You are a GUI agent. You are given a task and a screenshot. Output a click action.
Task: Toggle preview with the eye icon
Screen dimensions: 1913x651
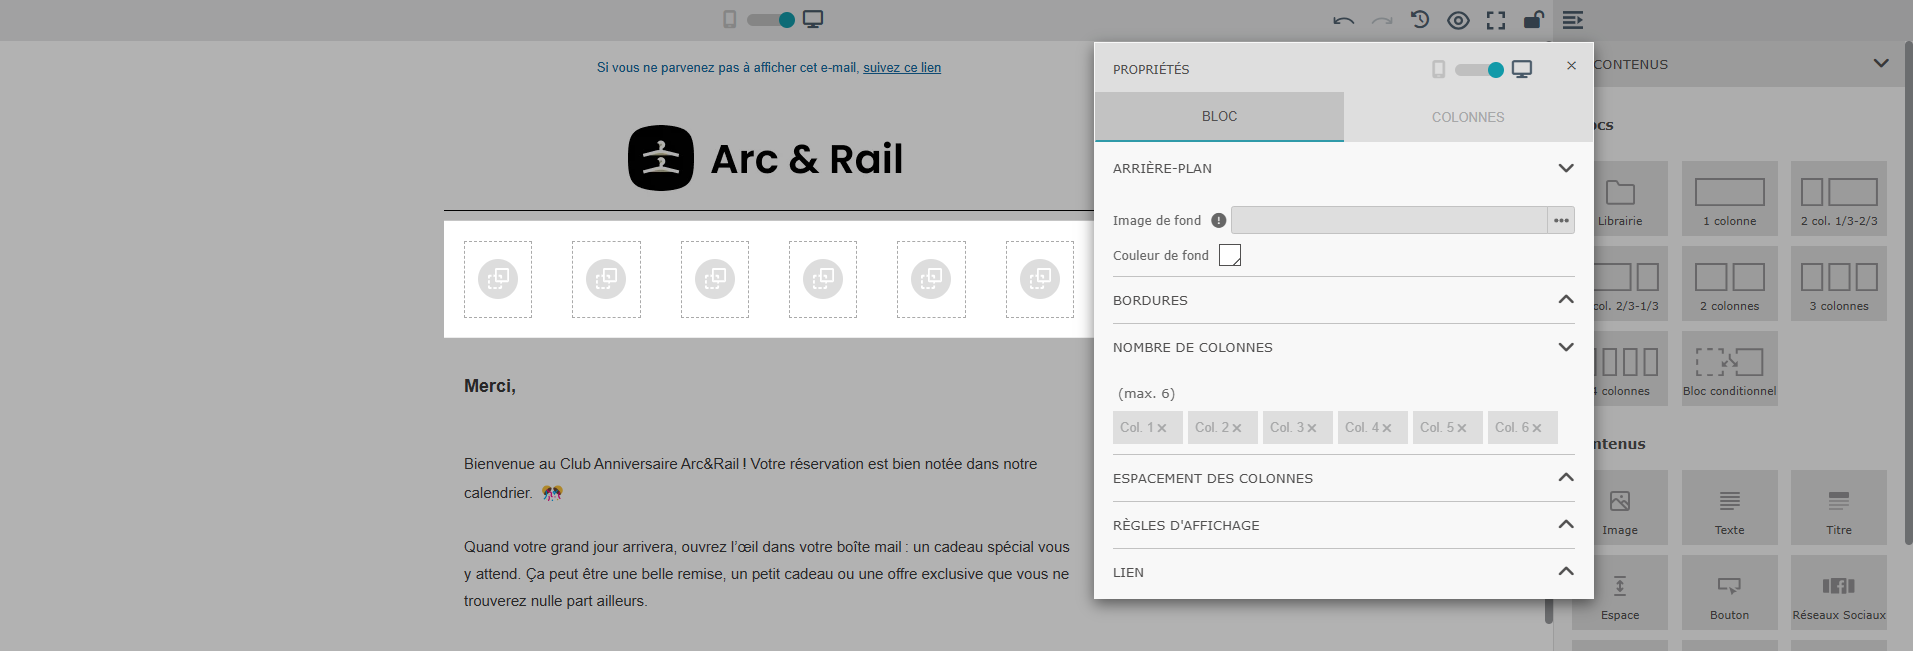click(x=1458, y=20)
